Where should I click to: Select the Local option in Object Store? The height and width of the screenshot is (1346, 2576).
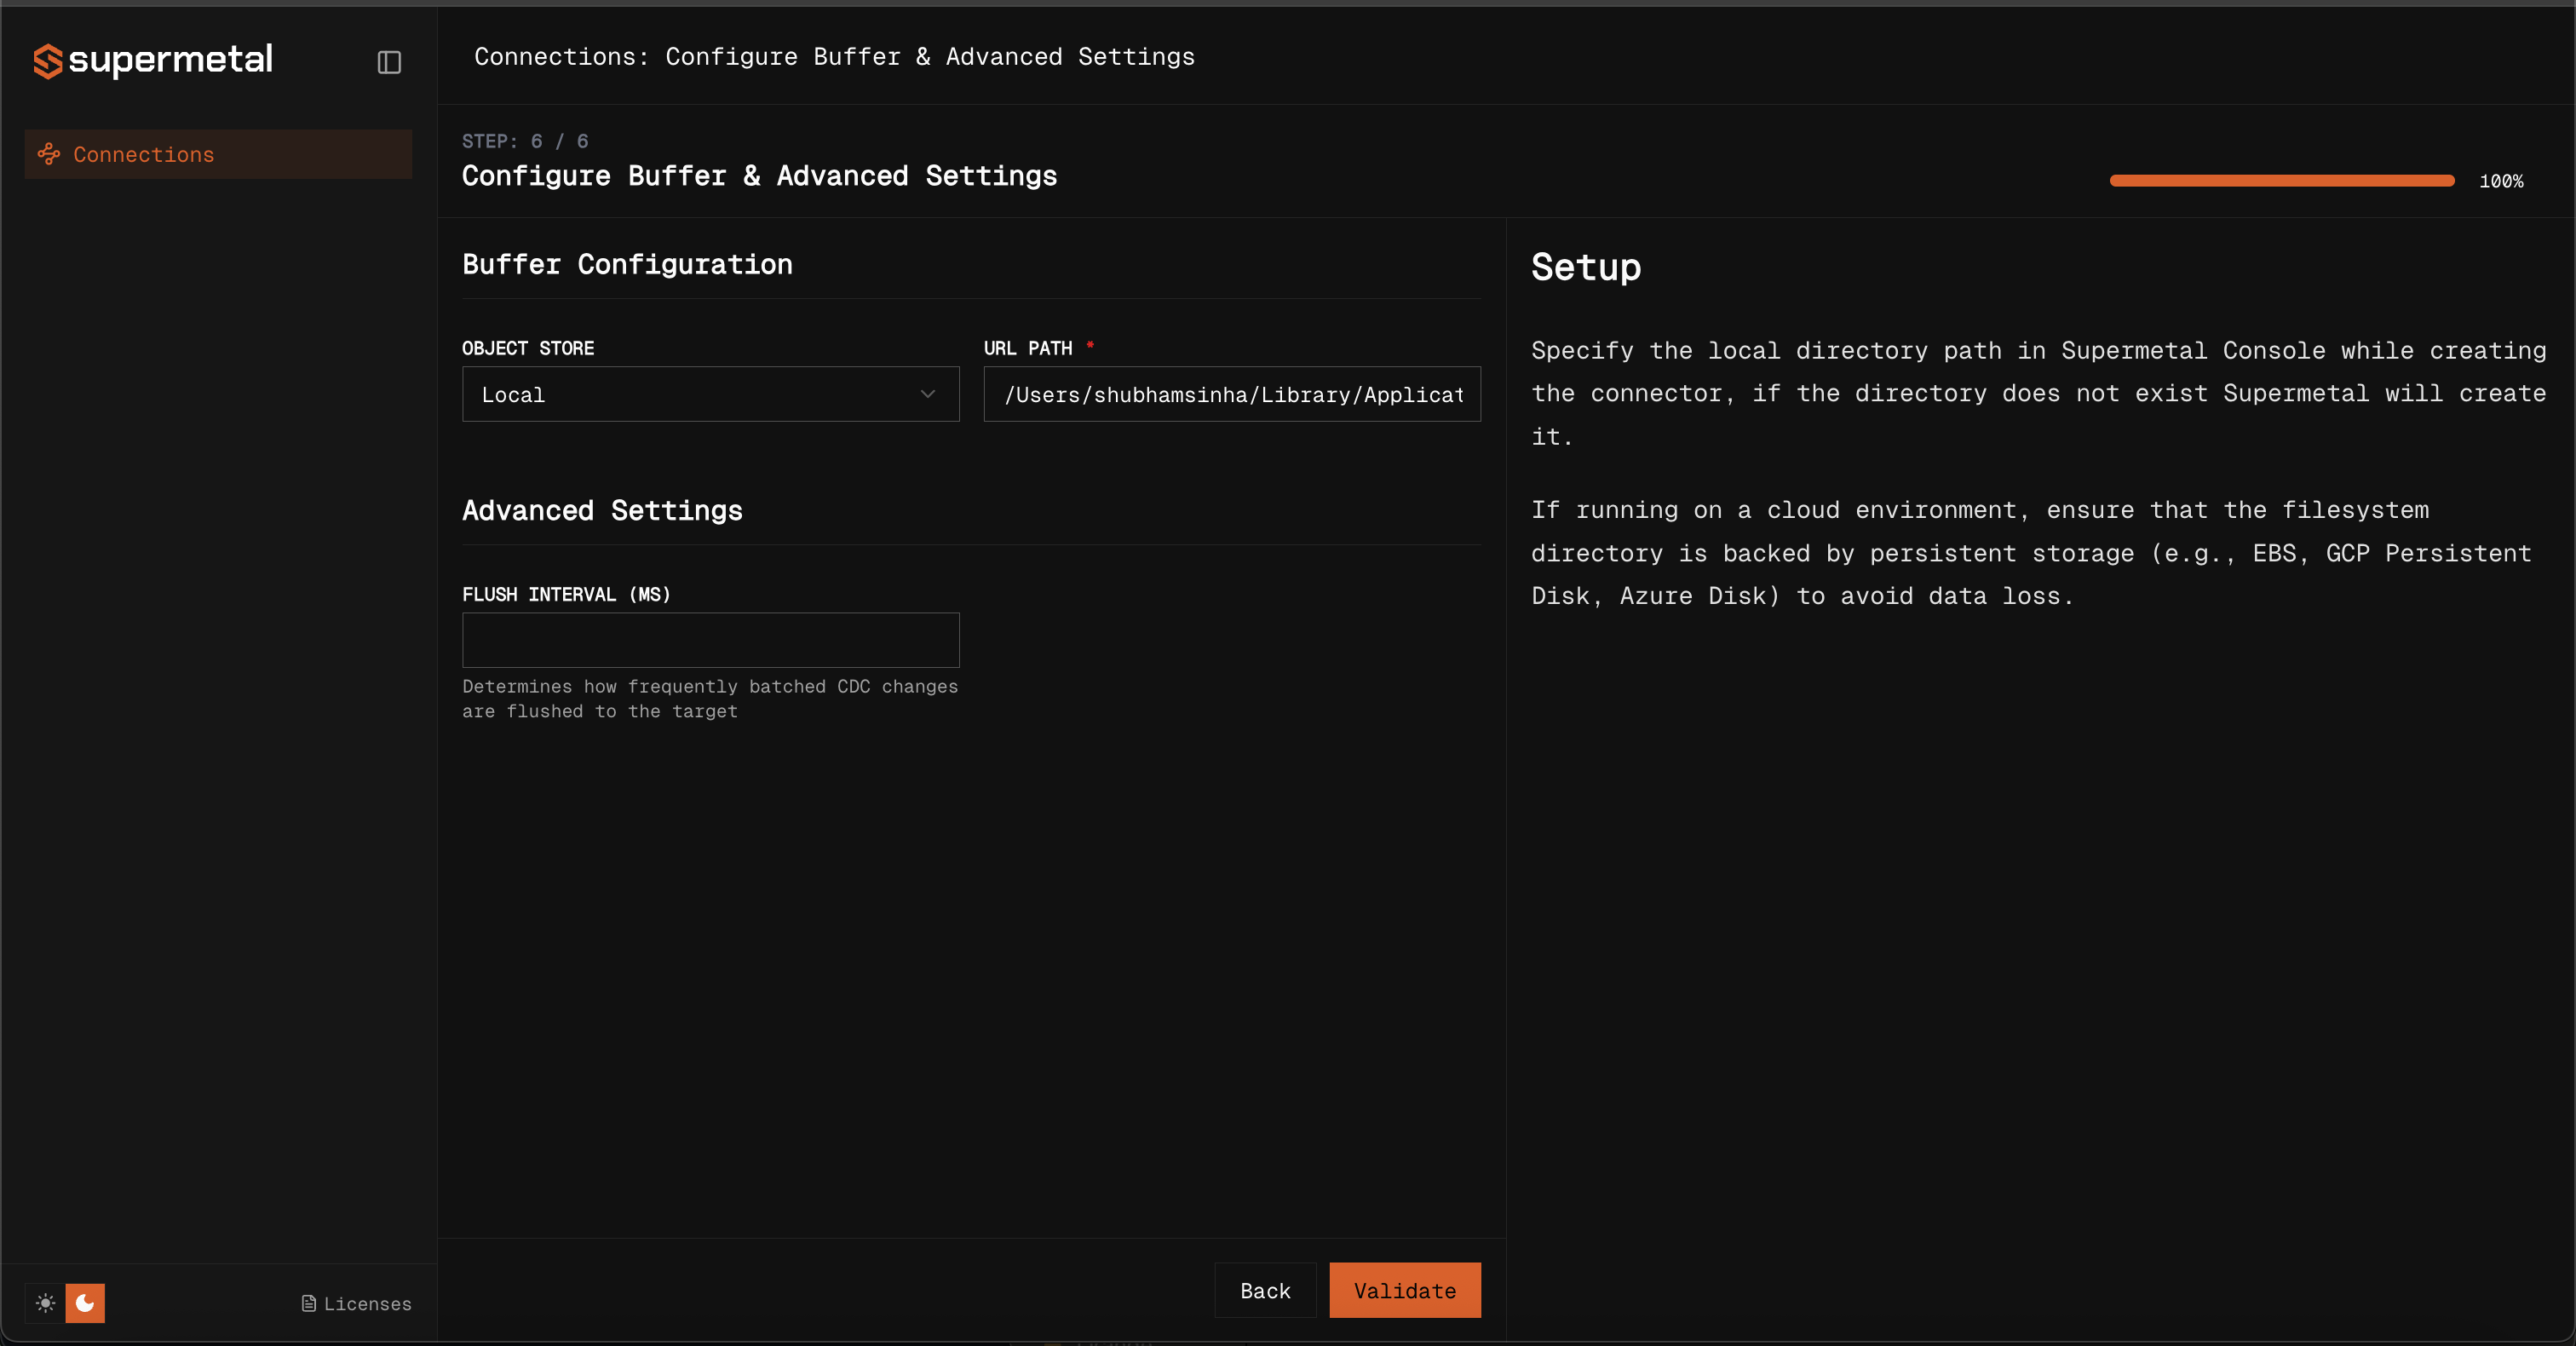[x=514, y=394]
